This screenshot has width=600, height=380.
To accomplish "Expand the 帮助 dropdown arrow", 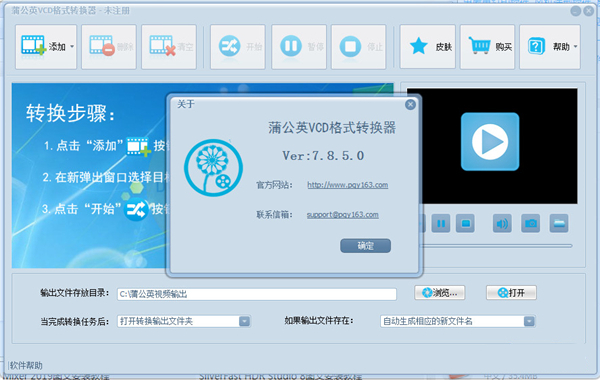I will (576, 47).
